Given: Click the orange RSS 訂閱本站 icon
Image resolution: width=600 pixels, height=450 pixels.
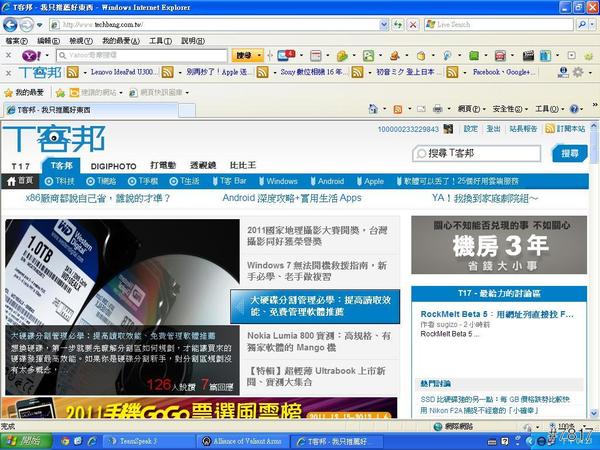Looking at the screenshot, I should coord(550,129).
